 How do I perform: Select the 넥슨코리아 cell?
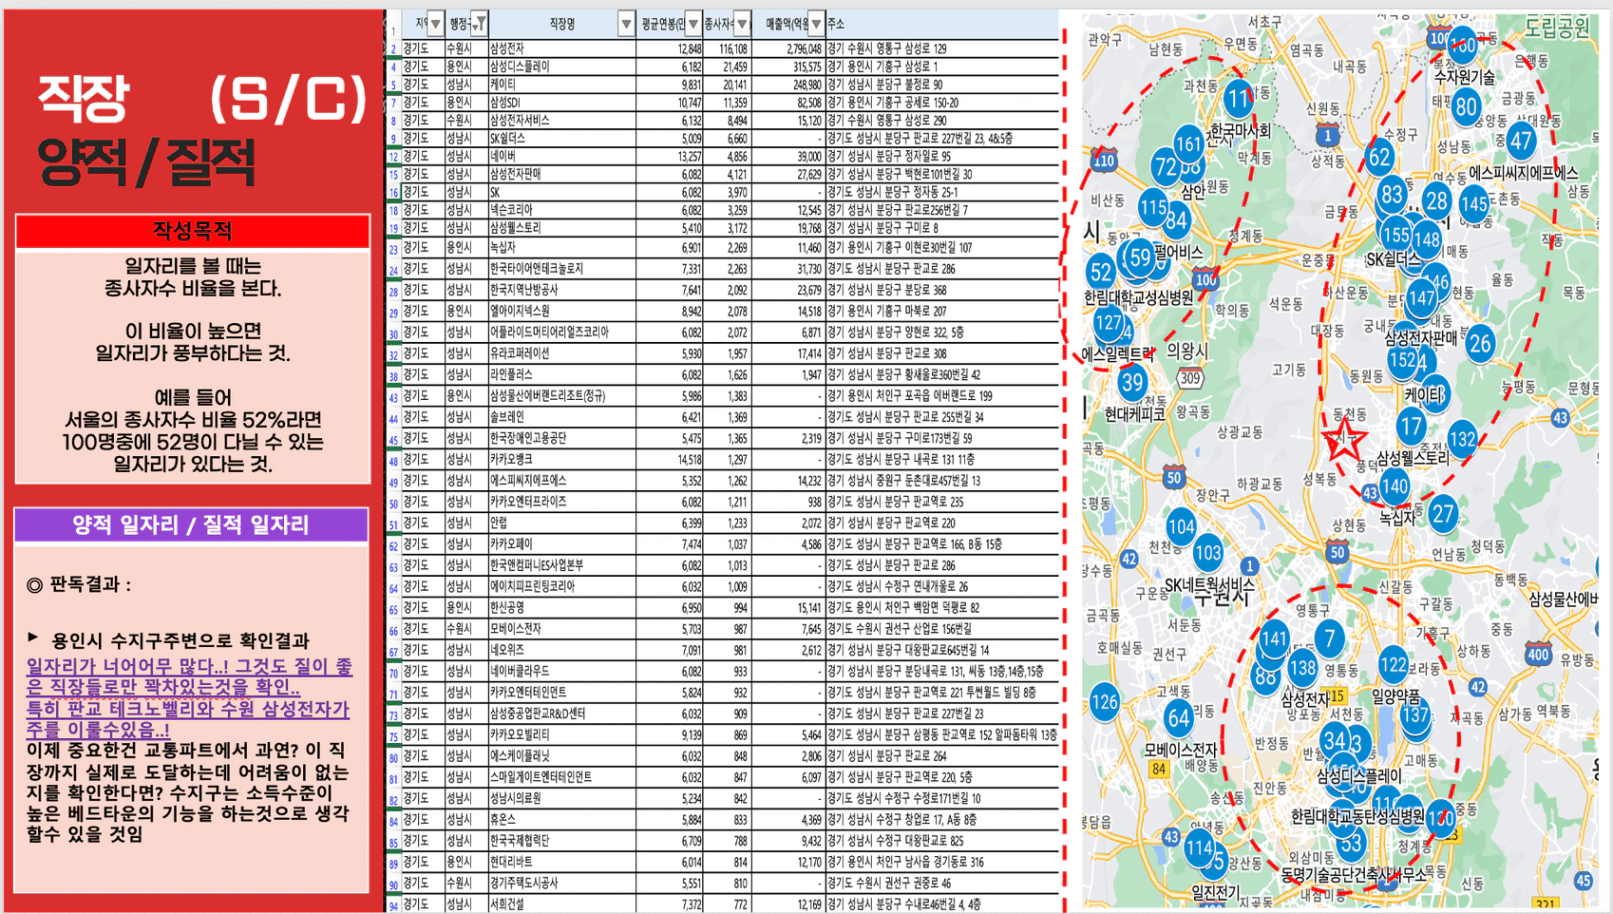(562, 210)
